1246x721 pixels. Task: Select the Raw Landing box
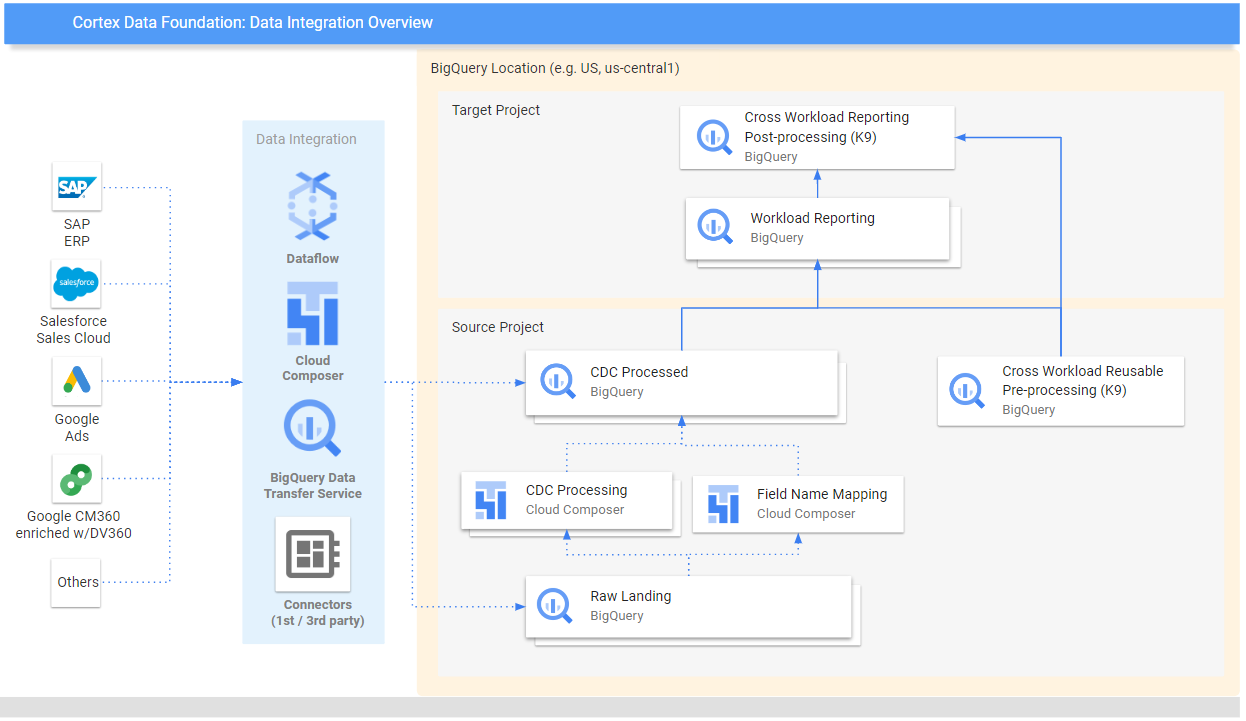click(688, 605)
